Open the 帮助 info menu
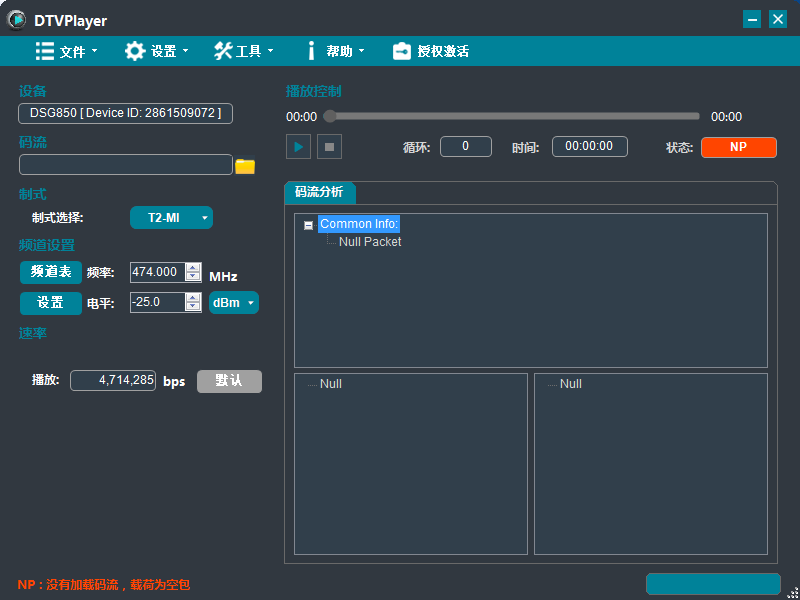Screen dimensions: 800x600 pos(334,51)
